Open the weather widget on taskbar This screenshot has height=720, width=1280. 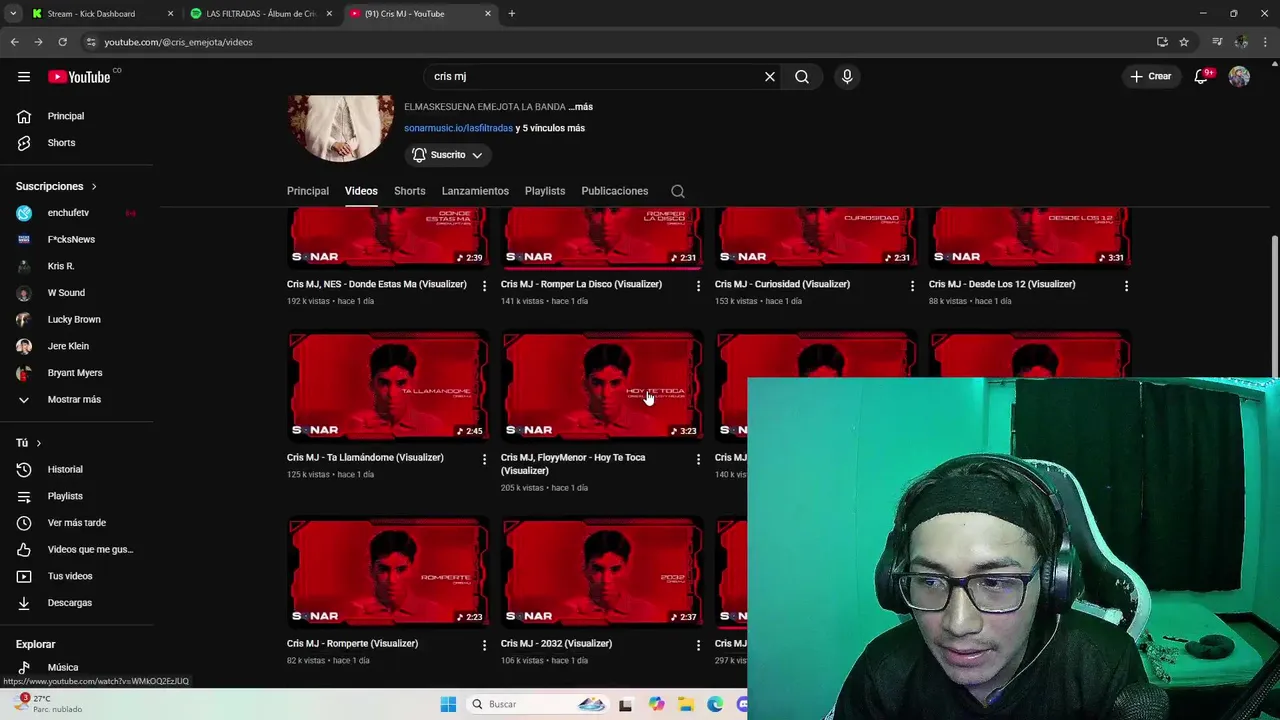point(45,704)
